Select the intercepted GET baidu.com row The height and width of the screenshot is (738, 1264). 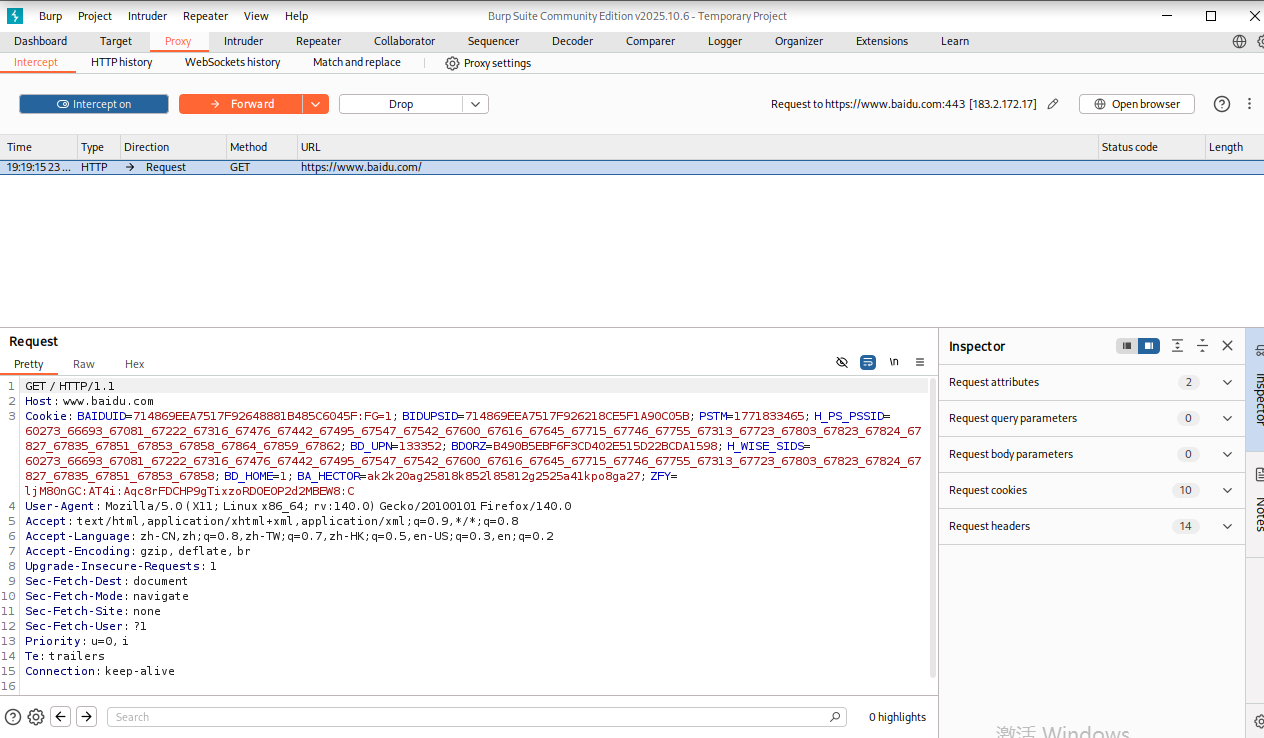tap(632, 167)
